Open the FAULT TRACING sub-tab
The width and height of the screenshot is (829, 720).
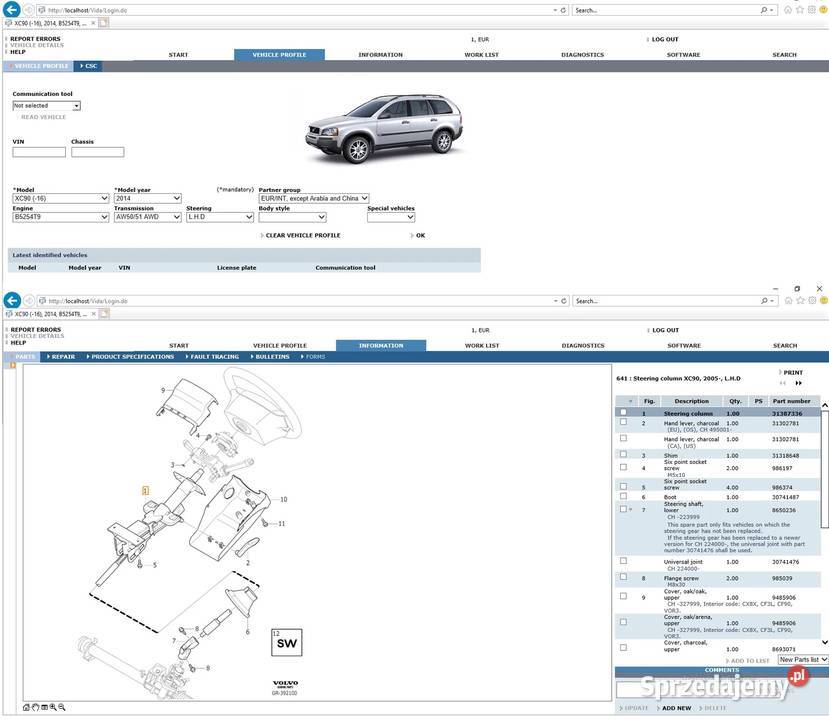pos(214,357)
